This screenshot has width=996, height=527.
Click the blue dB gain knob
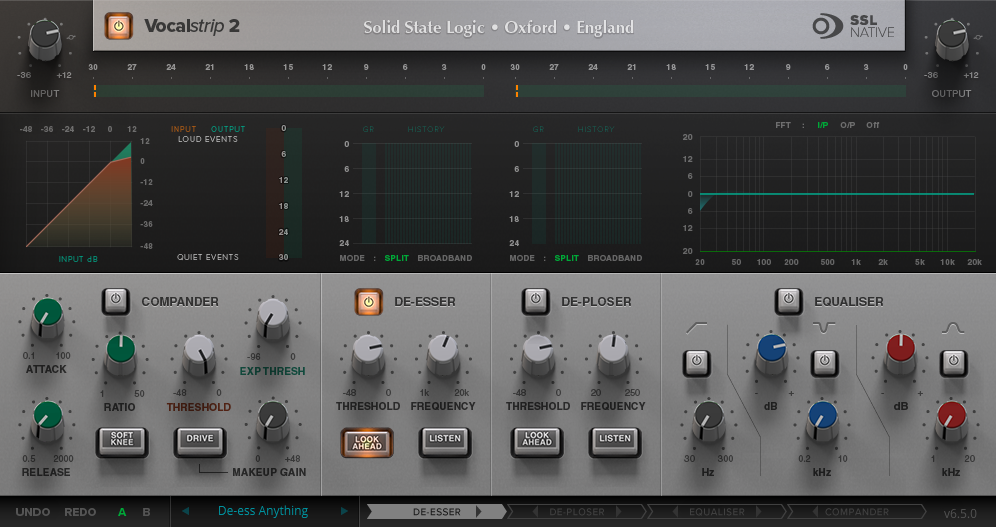click(x=772, y=354)
